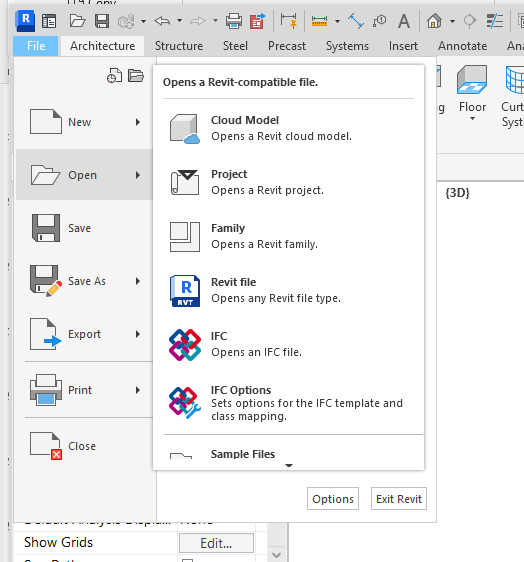
Task: Open the Measure tool dropdown arrow
Action: 337,21
